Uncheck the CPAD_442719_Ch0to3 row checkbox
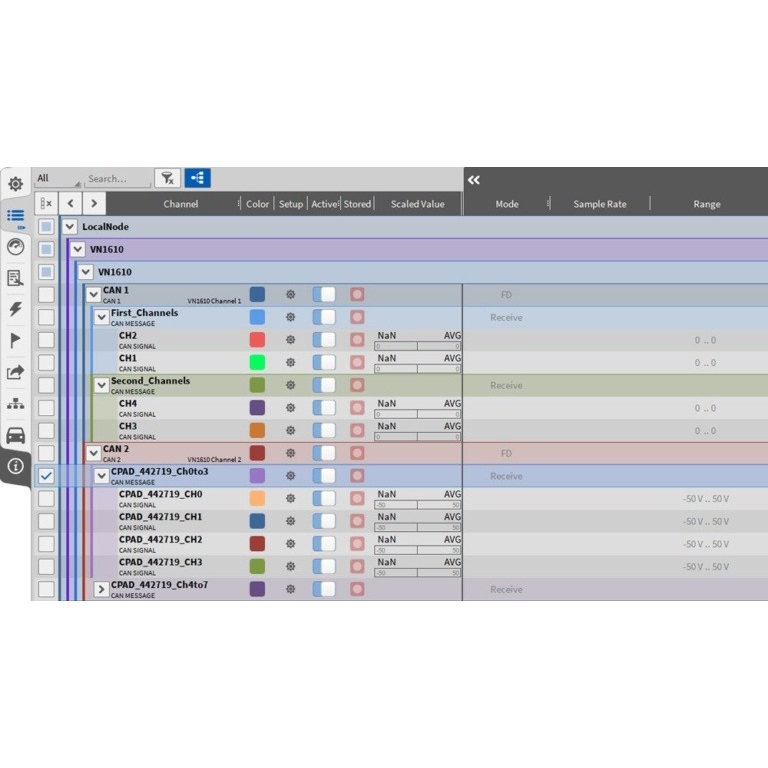The height and width of the screenshot is (768, 768). coord(46,476)
